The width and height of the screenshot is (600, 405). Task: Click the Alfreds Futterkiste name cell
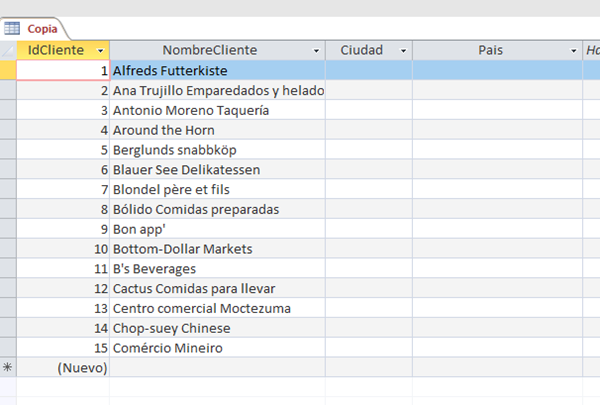tap(217, 71)
